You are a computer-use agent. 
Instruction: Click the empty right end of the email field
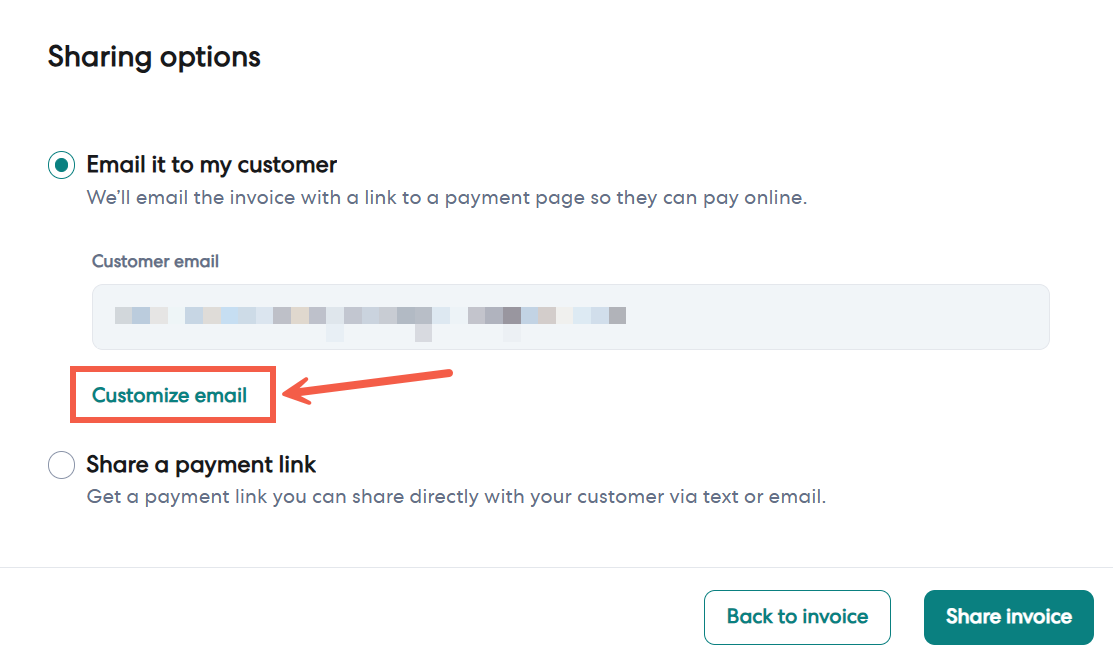click(x=900, y=316)
